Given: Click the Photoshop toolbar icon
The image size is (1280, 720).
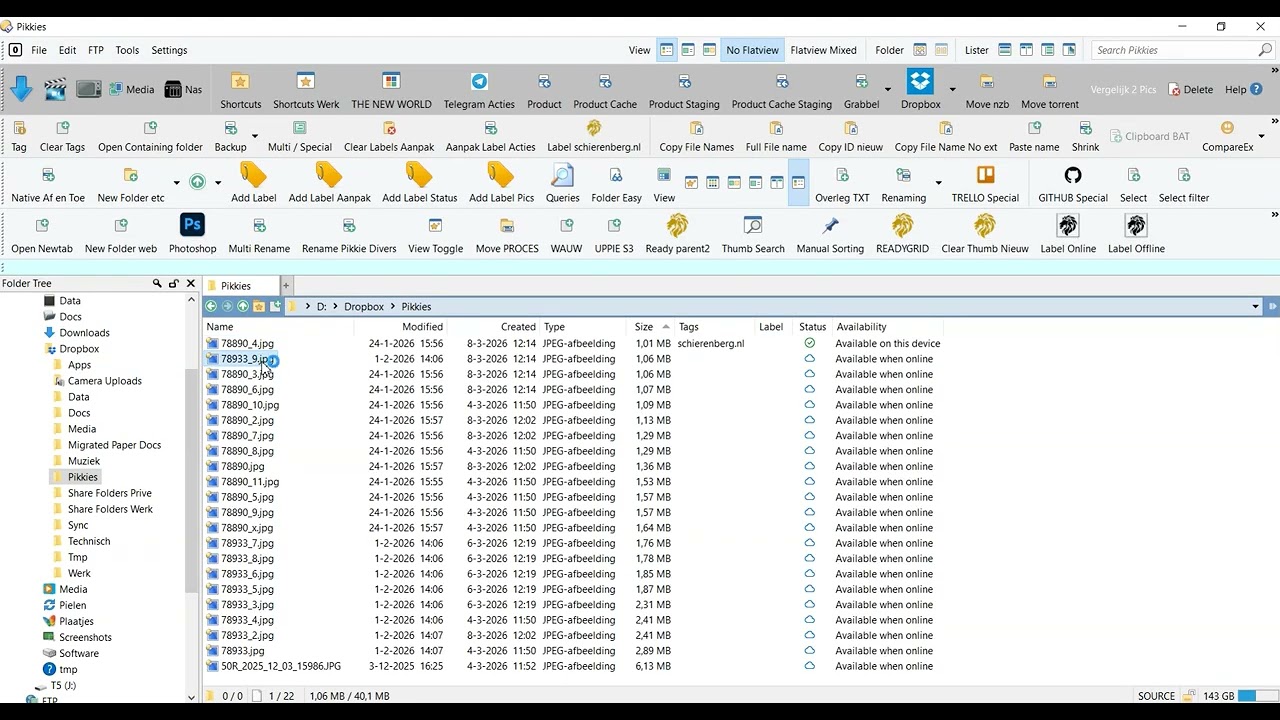Looking at the screenshot, I should (192, 227).
